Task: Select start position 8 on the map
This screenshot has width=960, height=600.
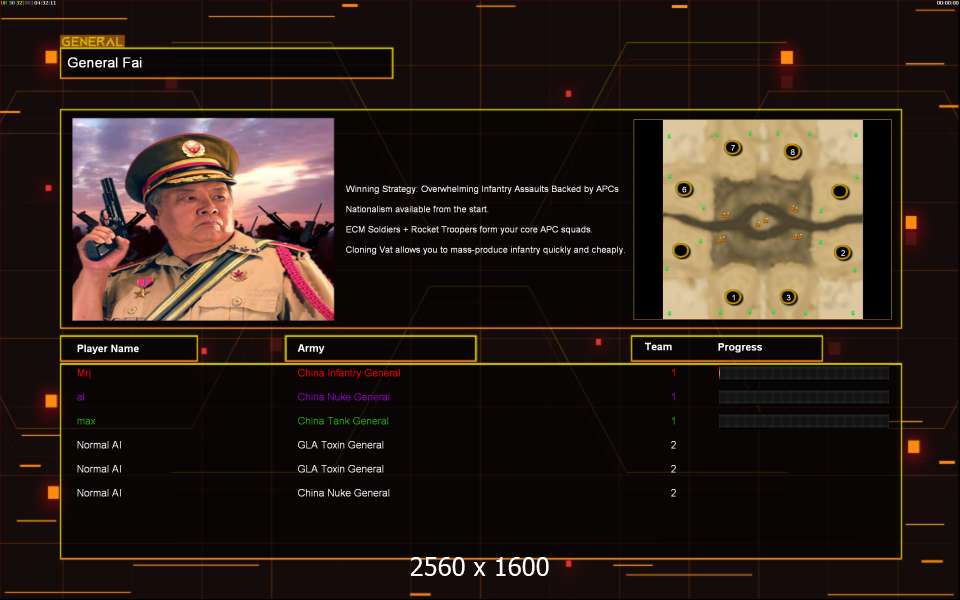Action: (792, 151)
